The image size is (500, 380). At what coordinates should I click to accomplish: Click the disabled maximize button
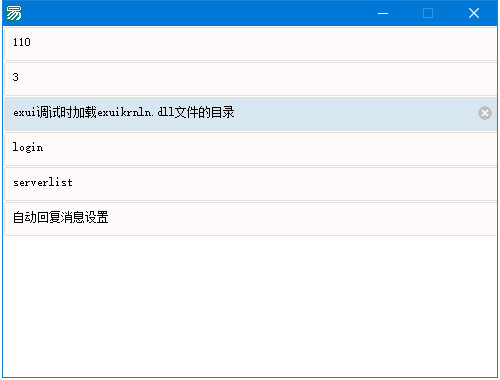coord(428,13)
